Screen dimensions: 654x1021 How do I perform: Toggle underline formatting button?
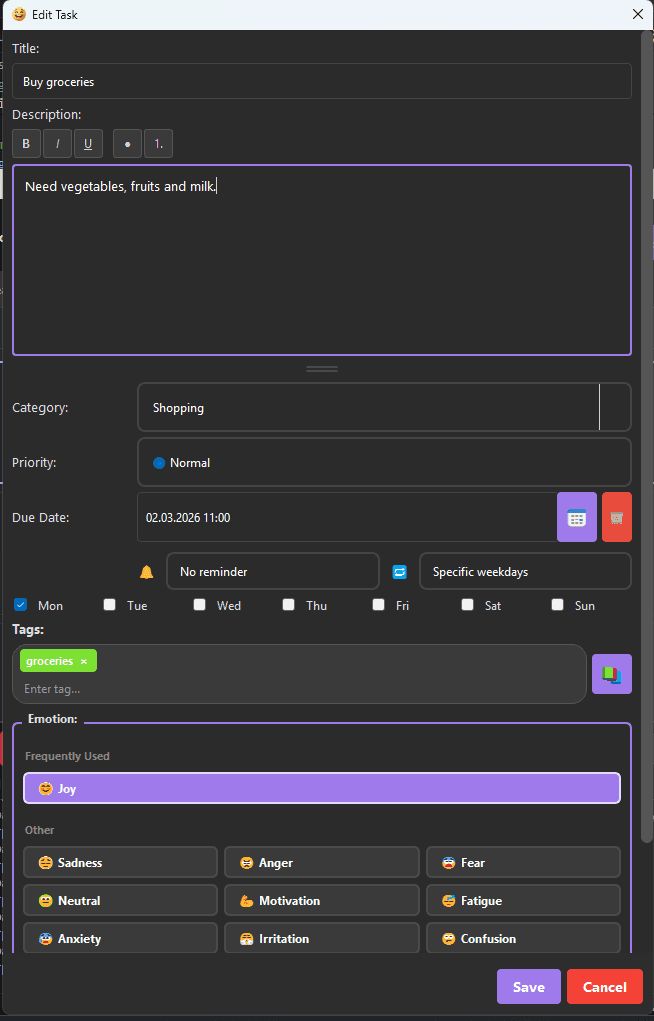[89, 144]
